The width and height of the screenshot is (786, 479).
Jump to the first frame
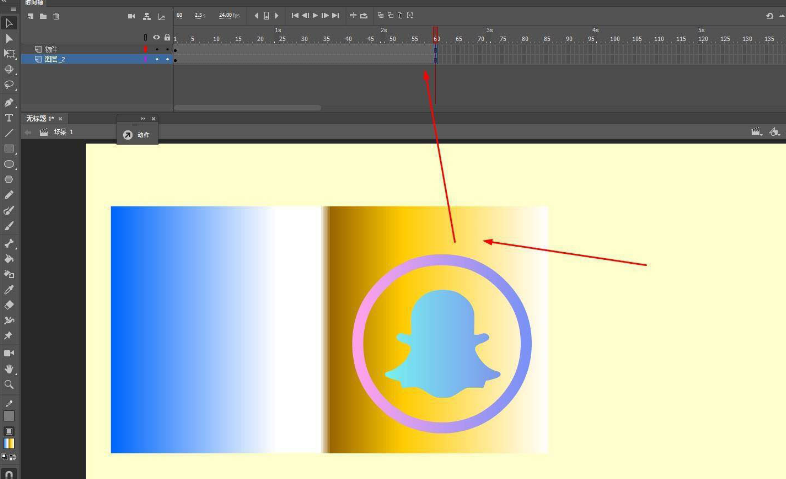295,16
